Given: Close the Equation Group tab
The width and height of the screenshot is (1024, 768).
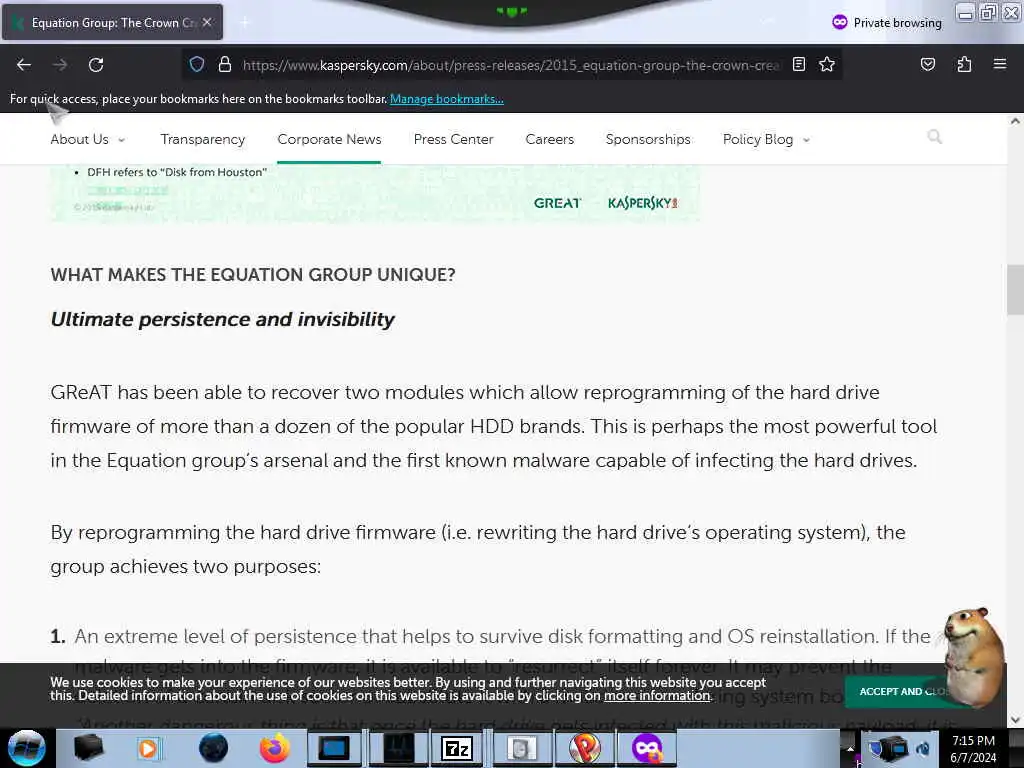Looking at the screenshot, I should [206, 22].
